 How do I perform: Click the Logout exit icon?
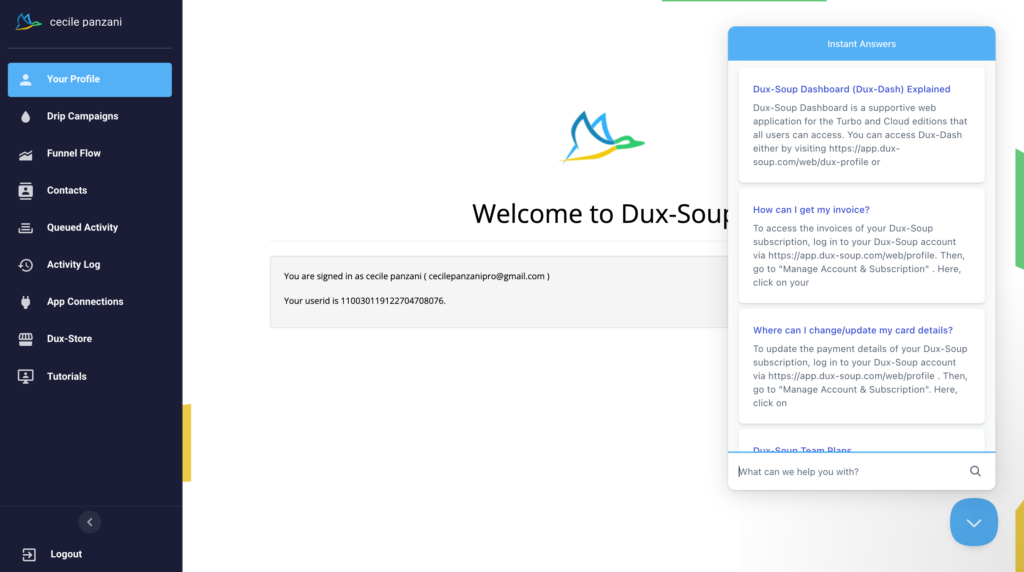[29, 554]
